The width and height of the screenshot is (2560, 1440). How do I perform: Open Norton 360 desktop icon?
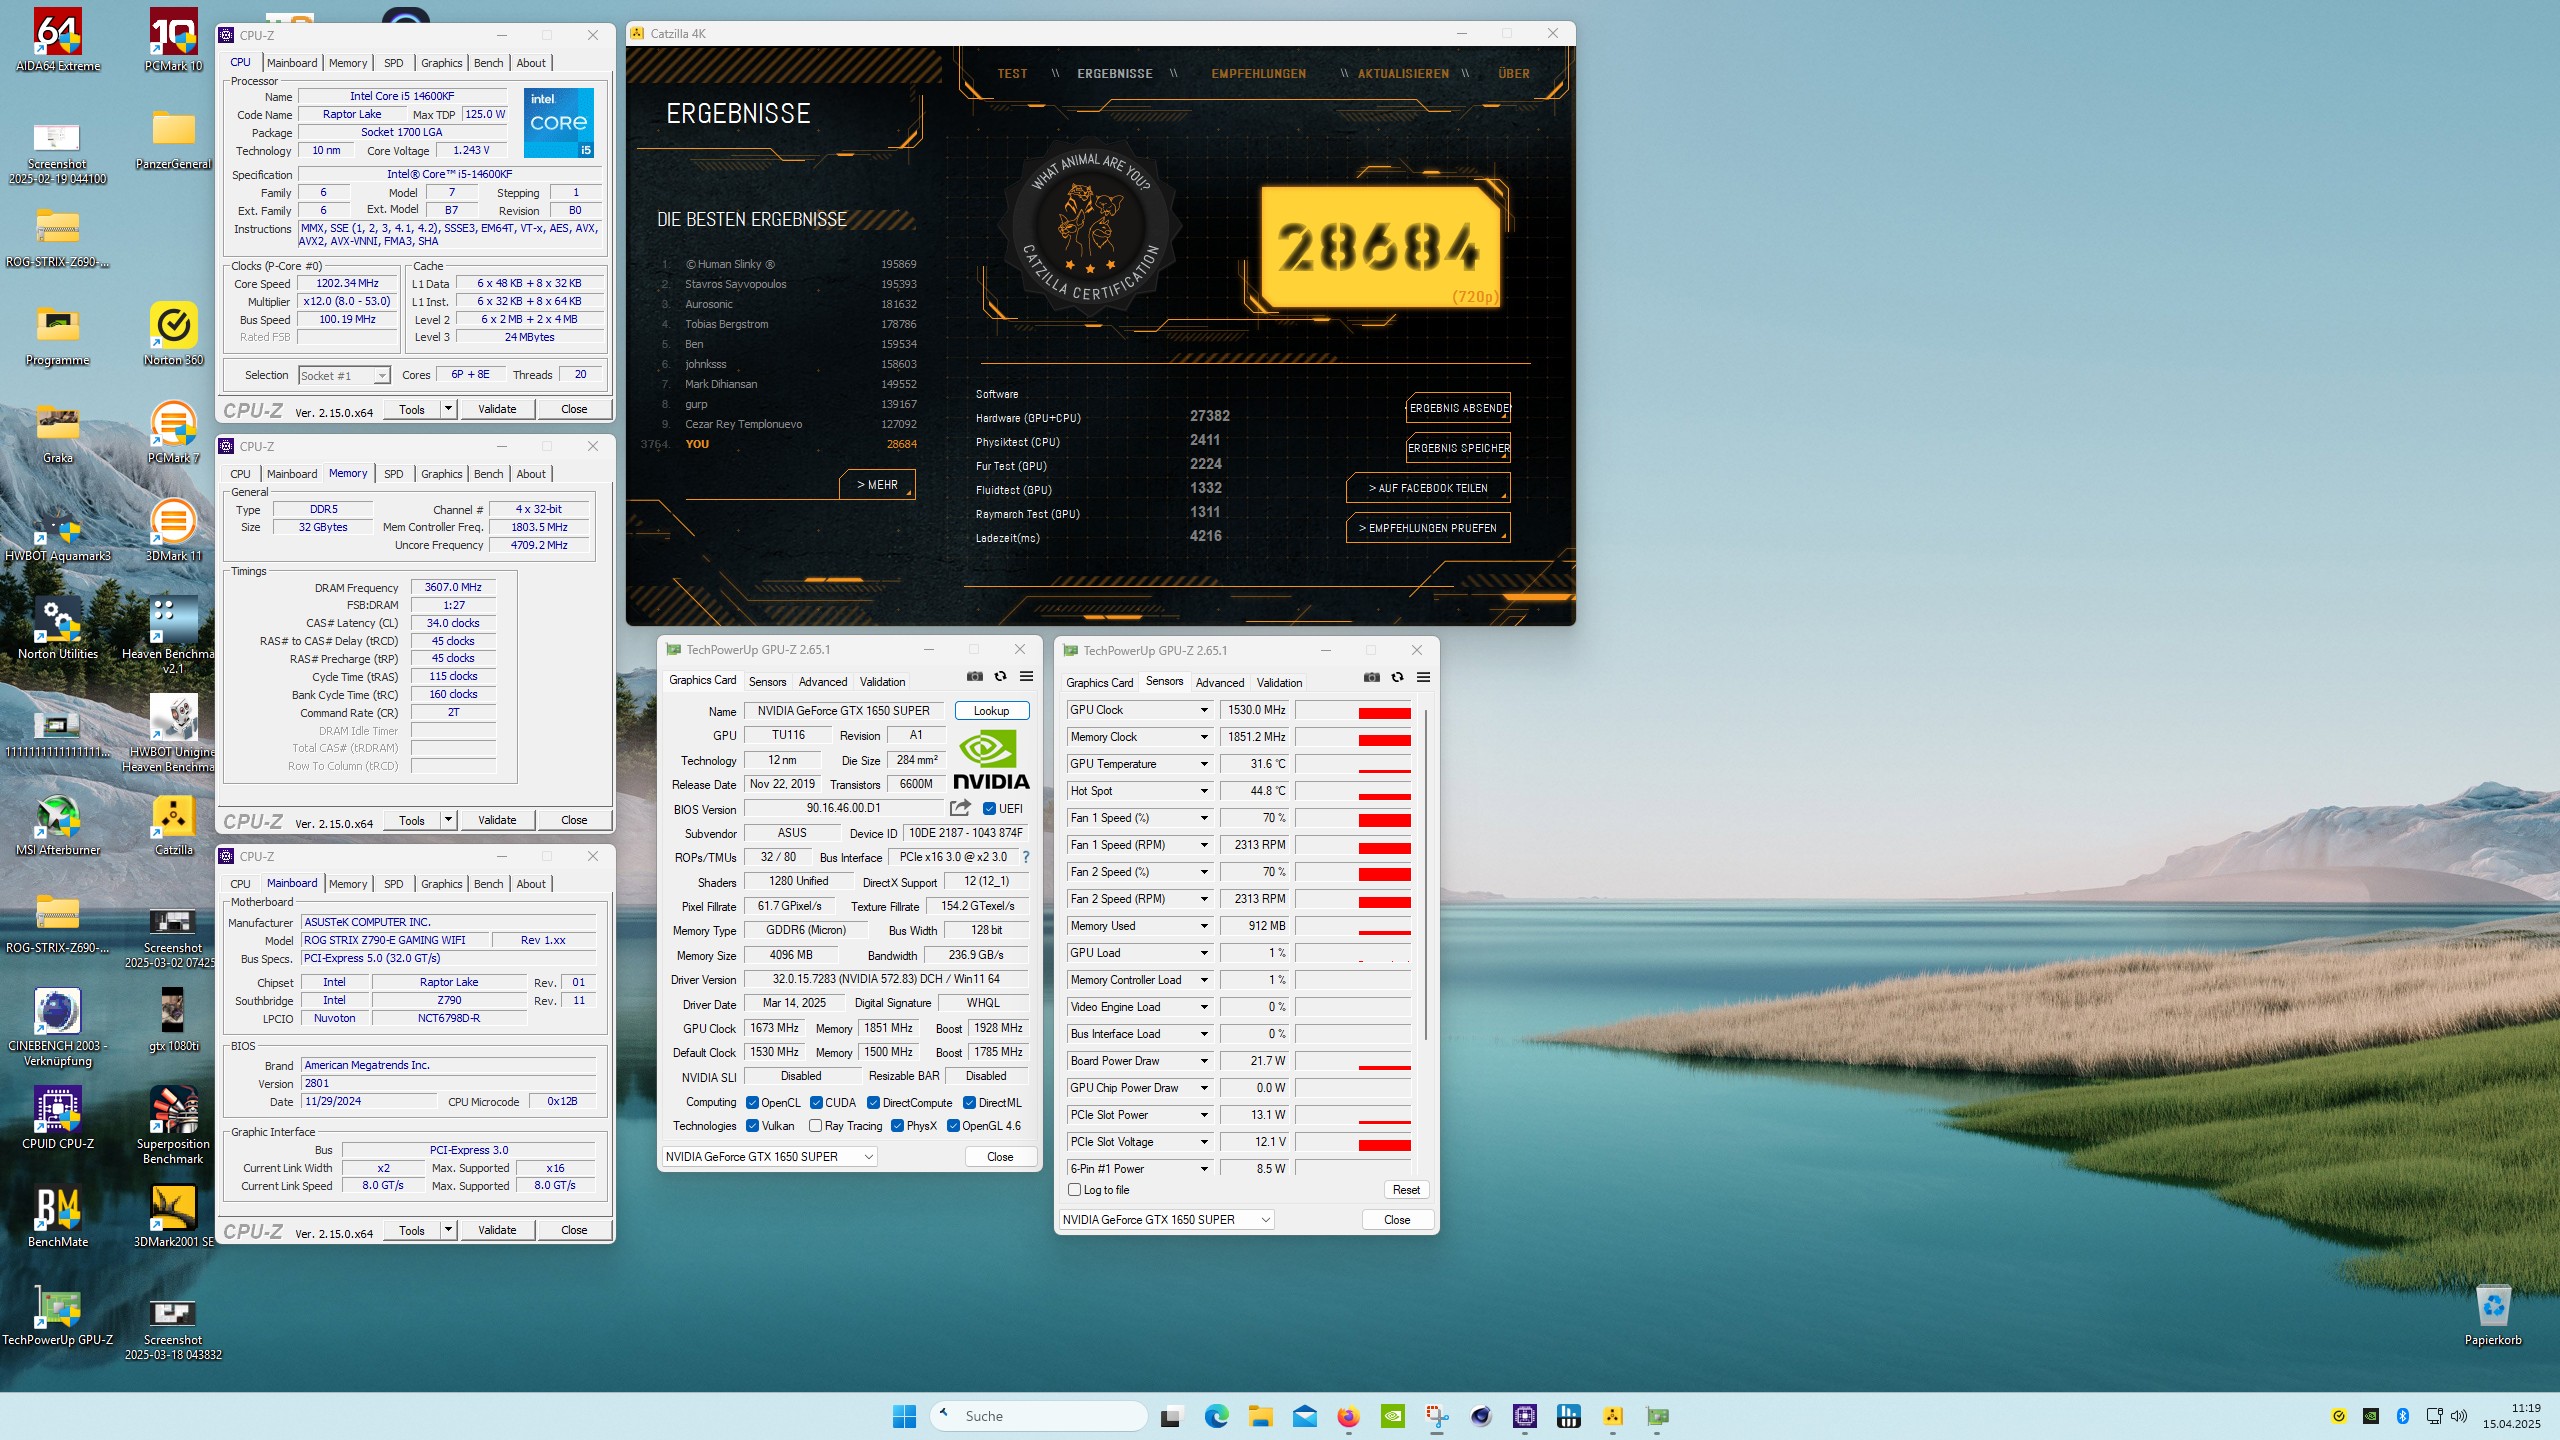[x=173, y=334]
